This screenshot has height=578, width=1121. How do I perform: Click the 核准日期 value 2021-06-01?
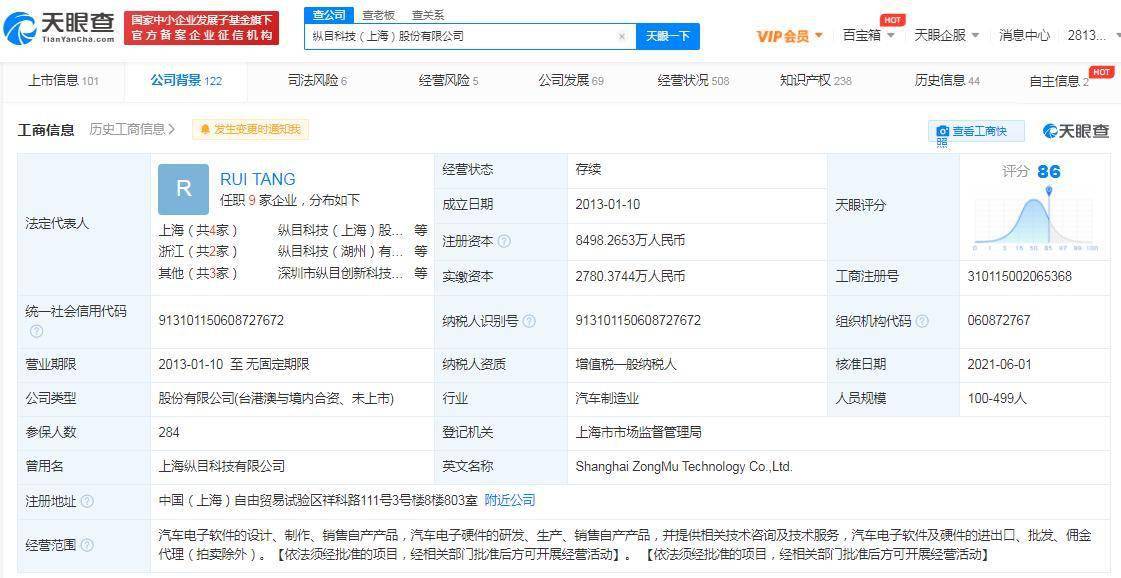(x=999, y=364)
